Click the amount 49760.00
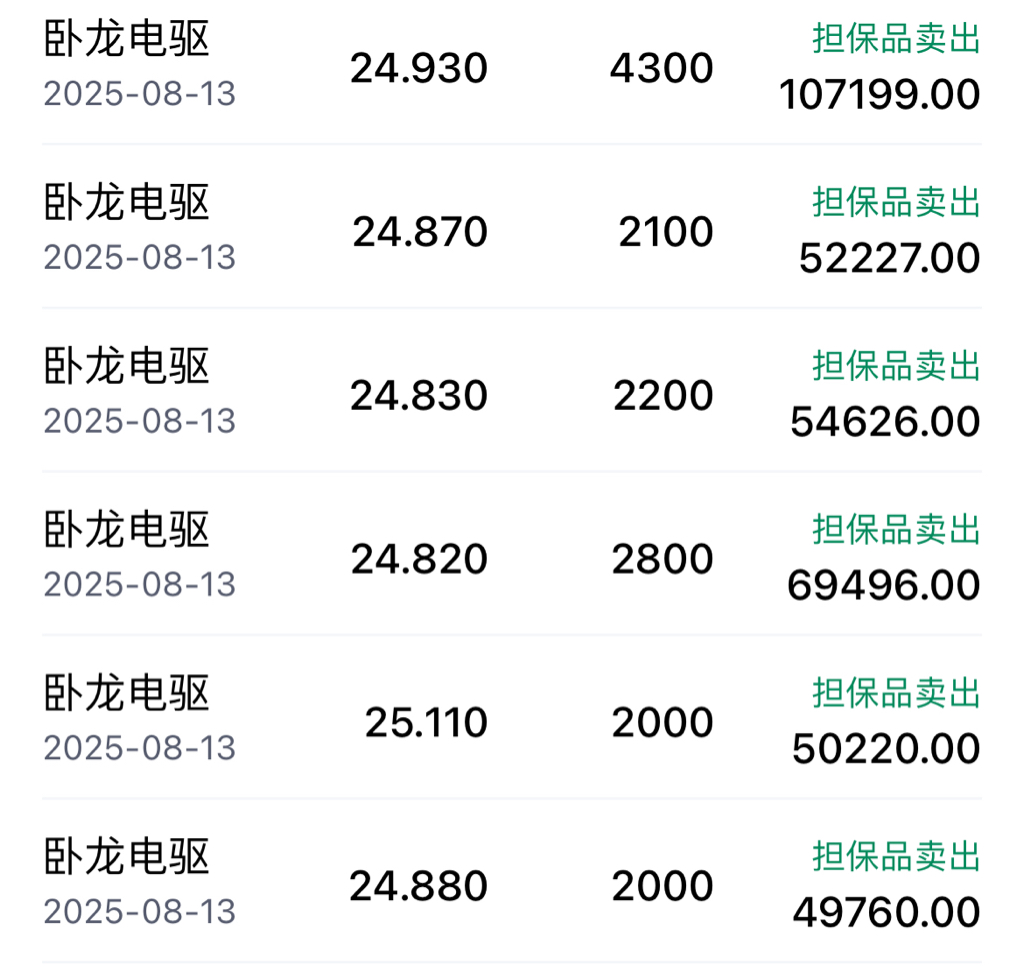Image resolution: width=1024 pixels, height=967 pixels. coord(886,912)
